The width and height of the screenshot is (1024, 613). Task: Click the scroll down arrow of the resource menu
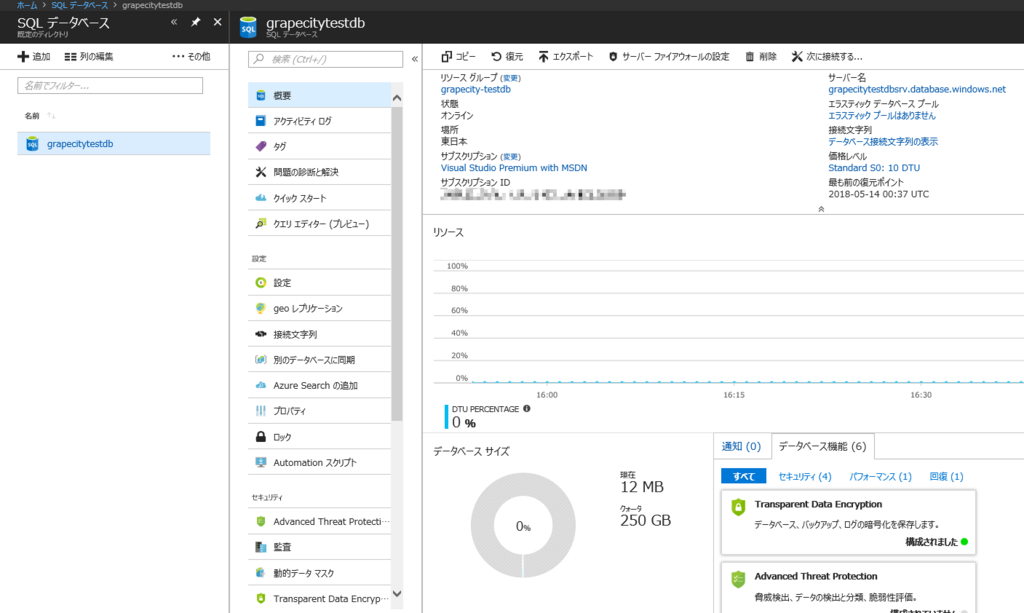[397, 594]
